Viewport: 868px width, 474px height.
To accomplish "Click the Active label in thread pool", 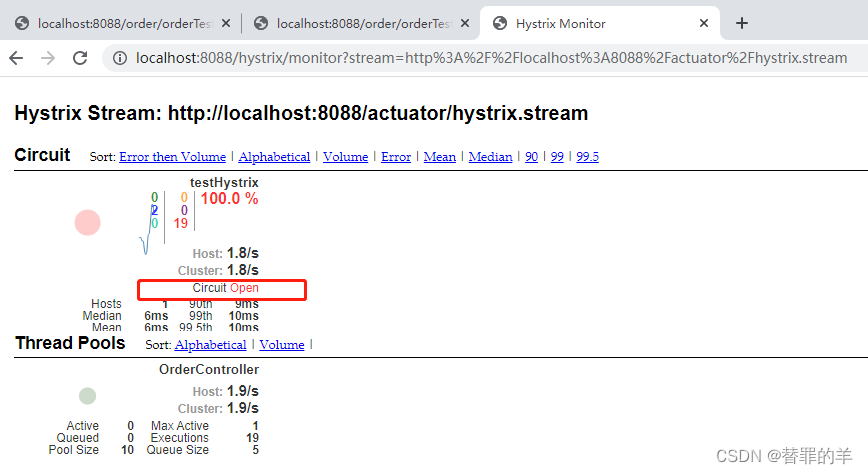I will point(82,426).
